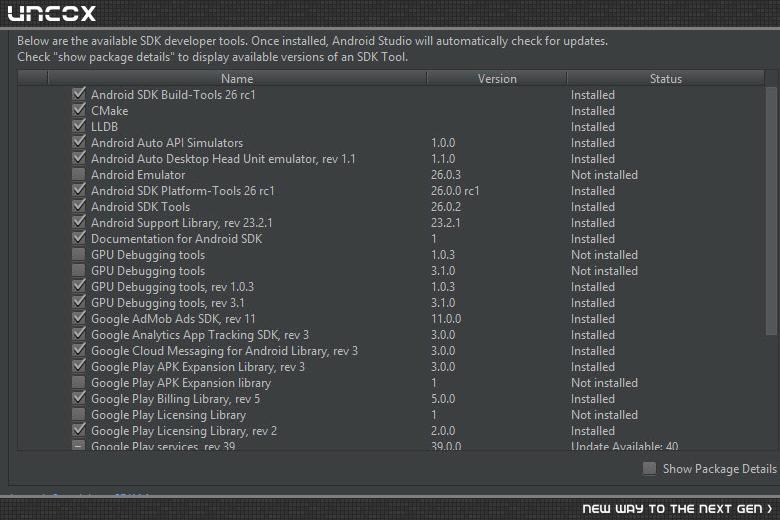This screenshot has height=520, width=780.
Task: Click version cell '23.2.1'
Action: click(446, 222)
